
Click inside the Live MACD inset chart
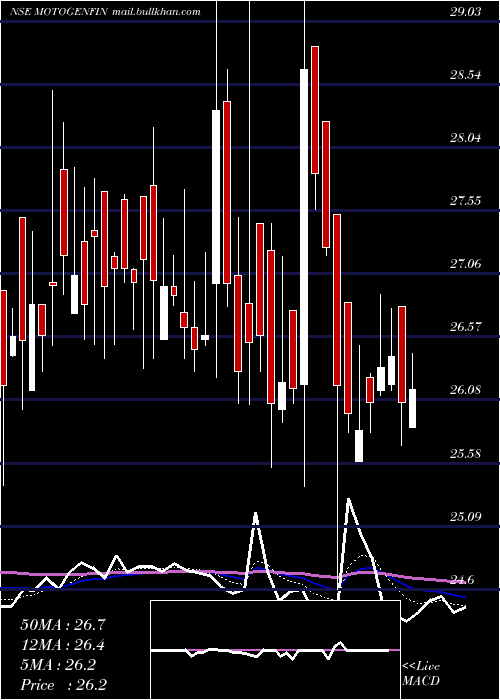(275, 650)
